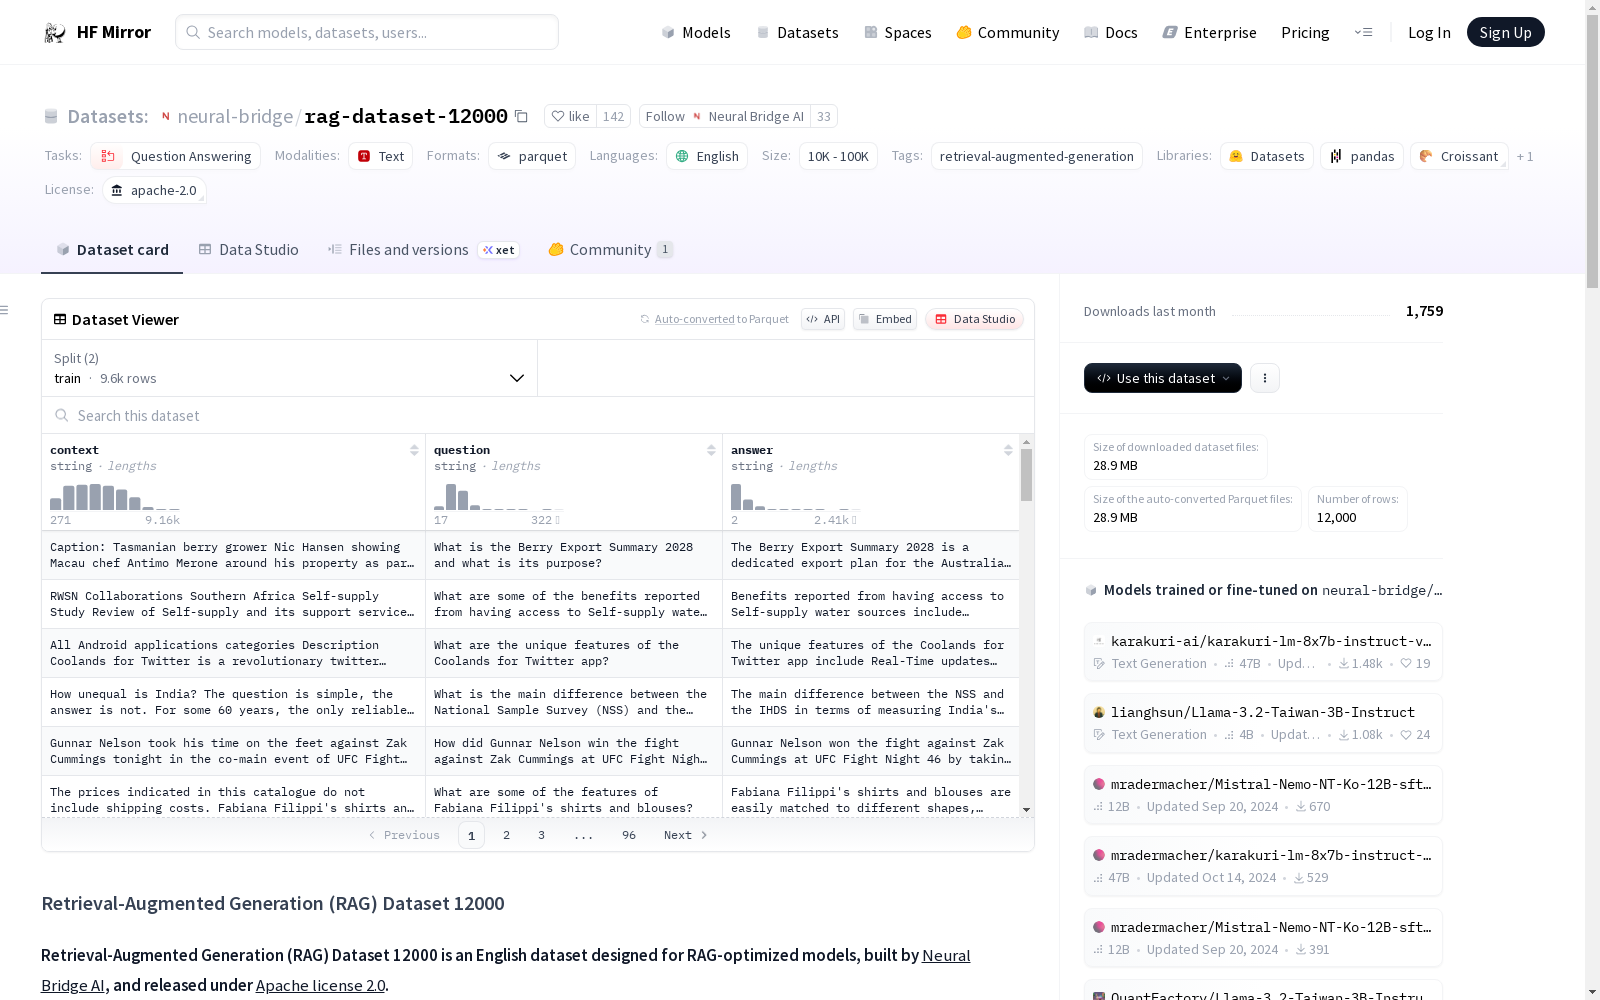
Task: Open Community in the top navigation
Action: pos(1008,32)
